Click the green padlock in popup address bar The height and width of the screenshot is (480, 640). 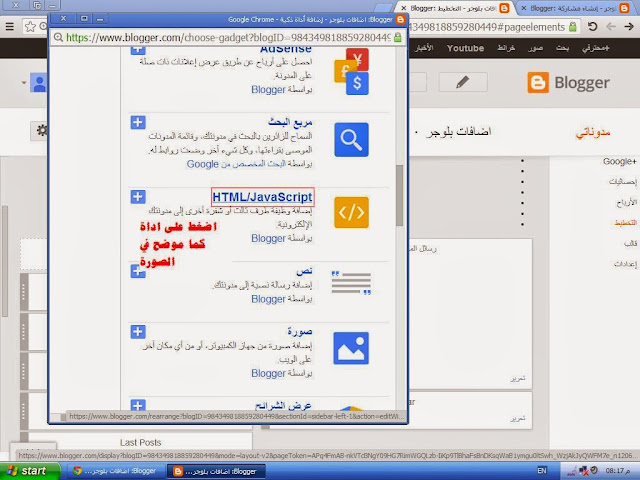pyautogui.click(x=398, y=38)
